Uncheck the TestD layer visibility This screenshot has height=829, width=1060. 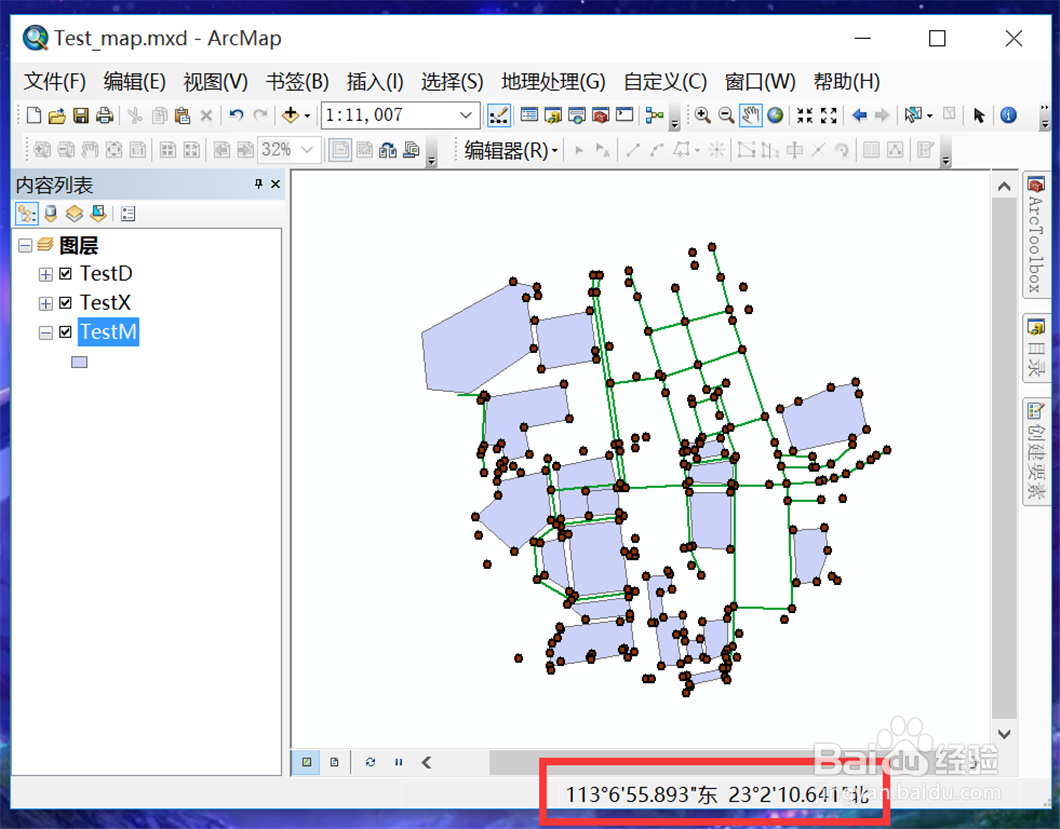pos(65,273)
